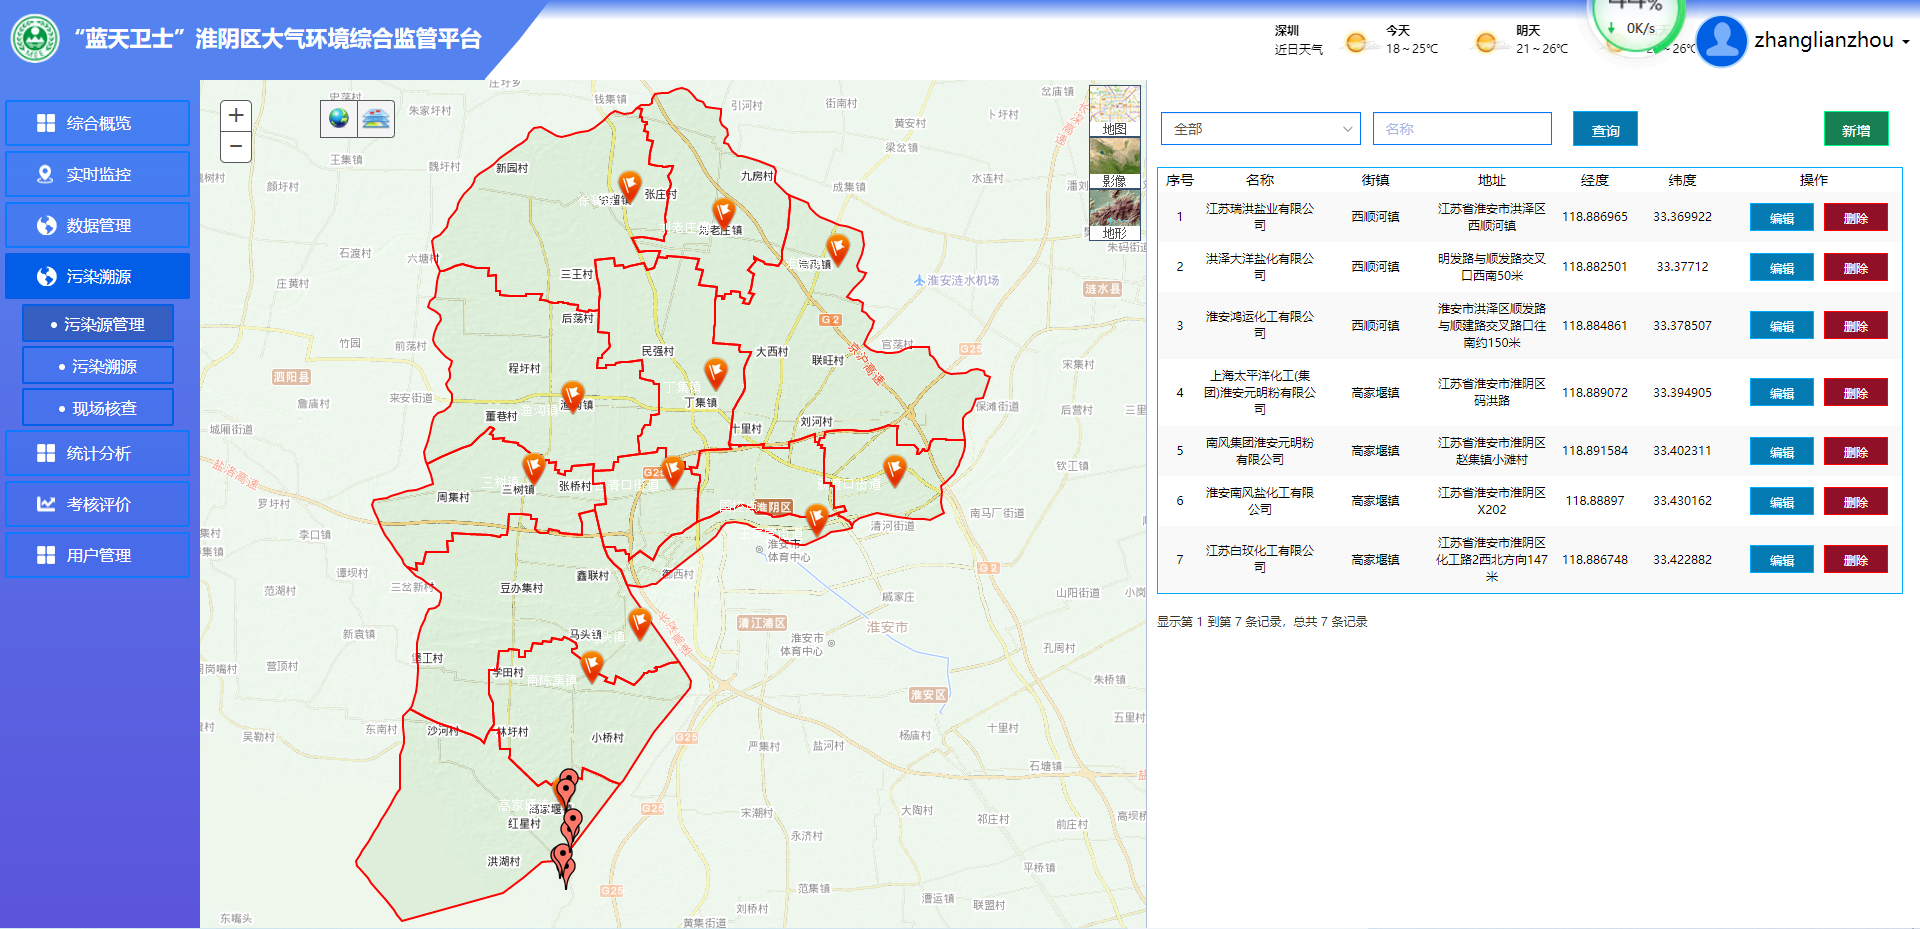Screen dimensions: 1920x929
Task: Open the 全部 street filter dropdown
Action: (1260, 129)
